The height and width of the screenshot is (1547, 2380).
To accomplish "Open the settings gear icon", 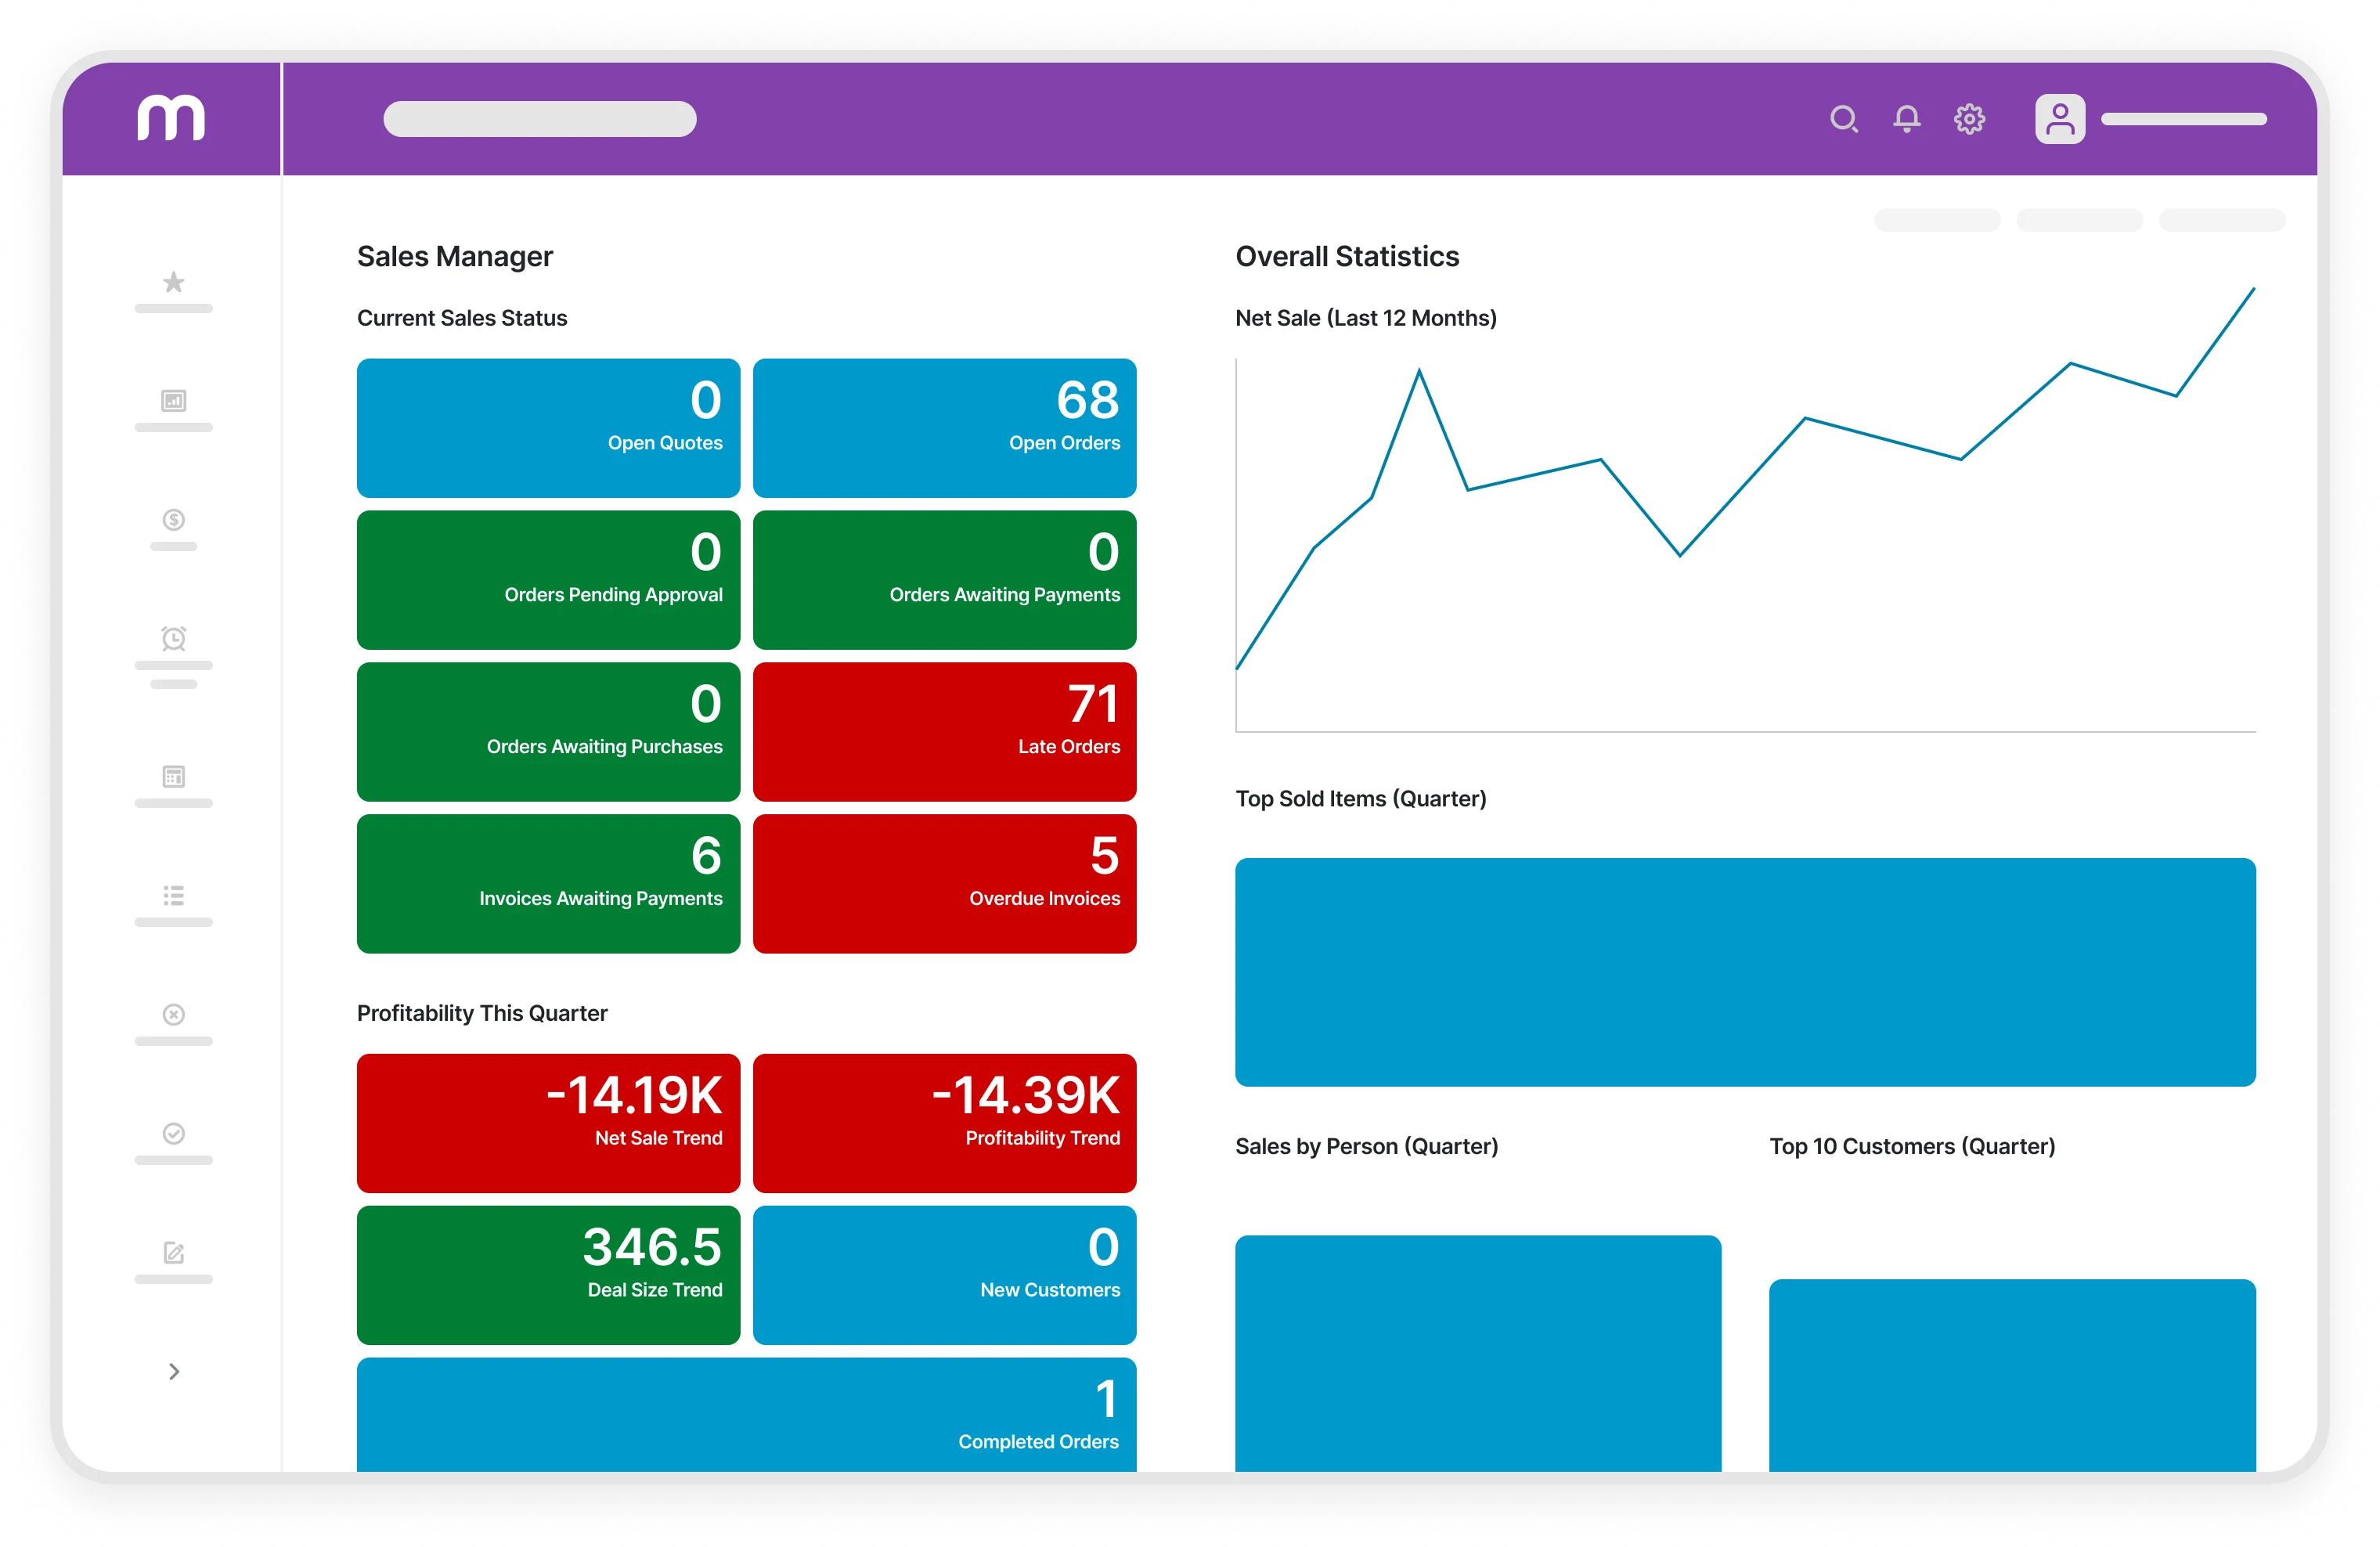I will click(1970, 119).
